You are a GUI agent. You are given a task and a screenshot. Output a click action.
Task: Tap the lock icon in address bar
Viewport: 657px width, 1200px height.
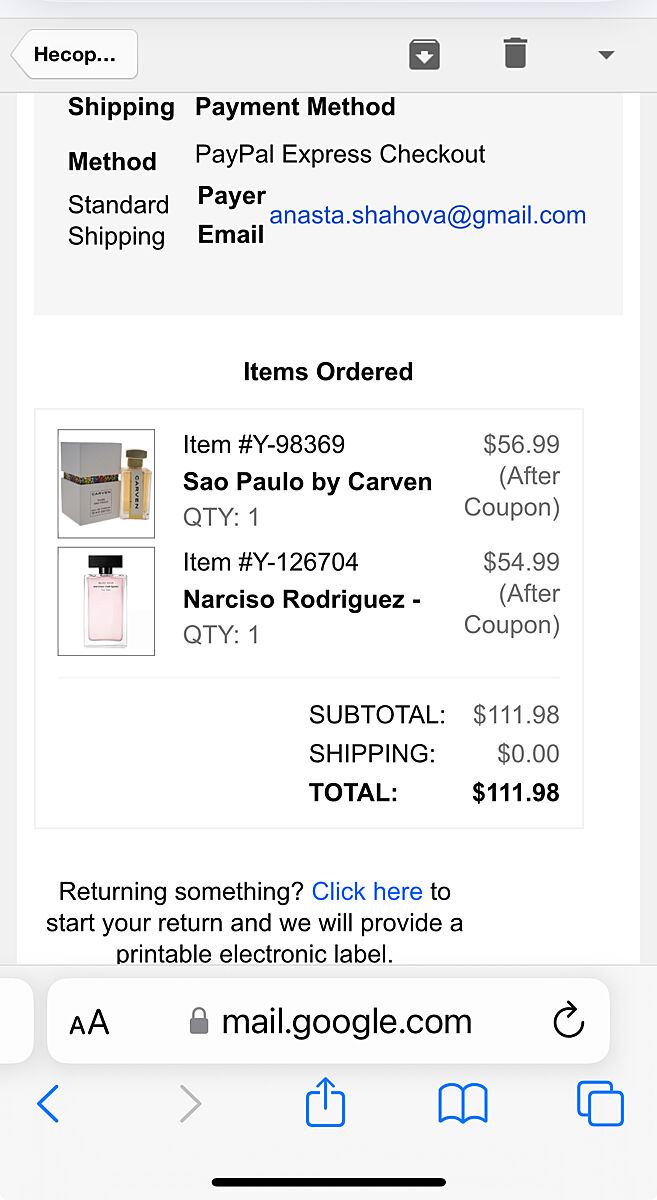pyautogui.click(x=199, y=1022)
